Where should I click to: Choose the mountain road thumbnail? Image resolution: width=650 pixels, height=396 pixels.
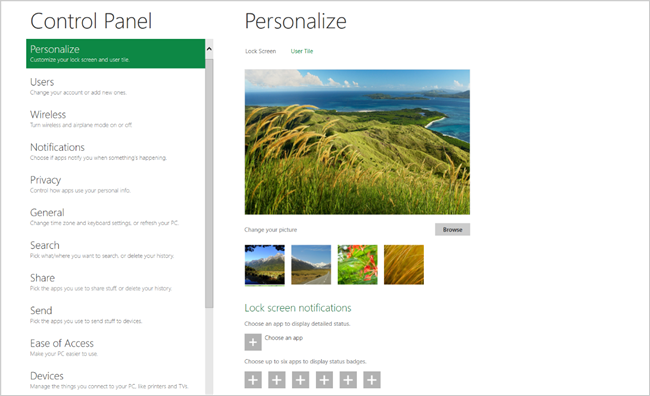pos(311,265)
